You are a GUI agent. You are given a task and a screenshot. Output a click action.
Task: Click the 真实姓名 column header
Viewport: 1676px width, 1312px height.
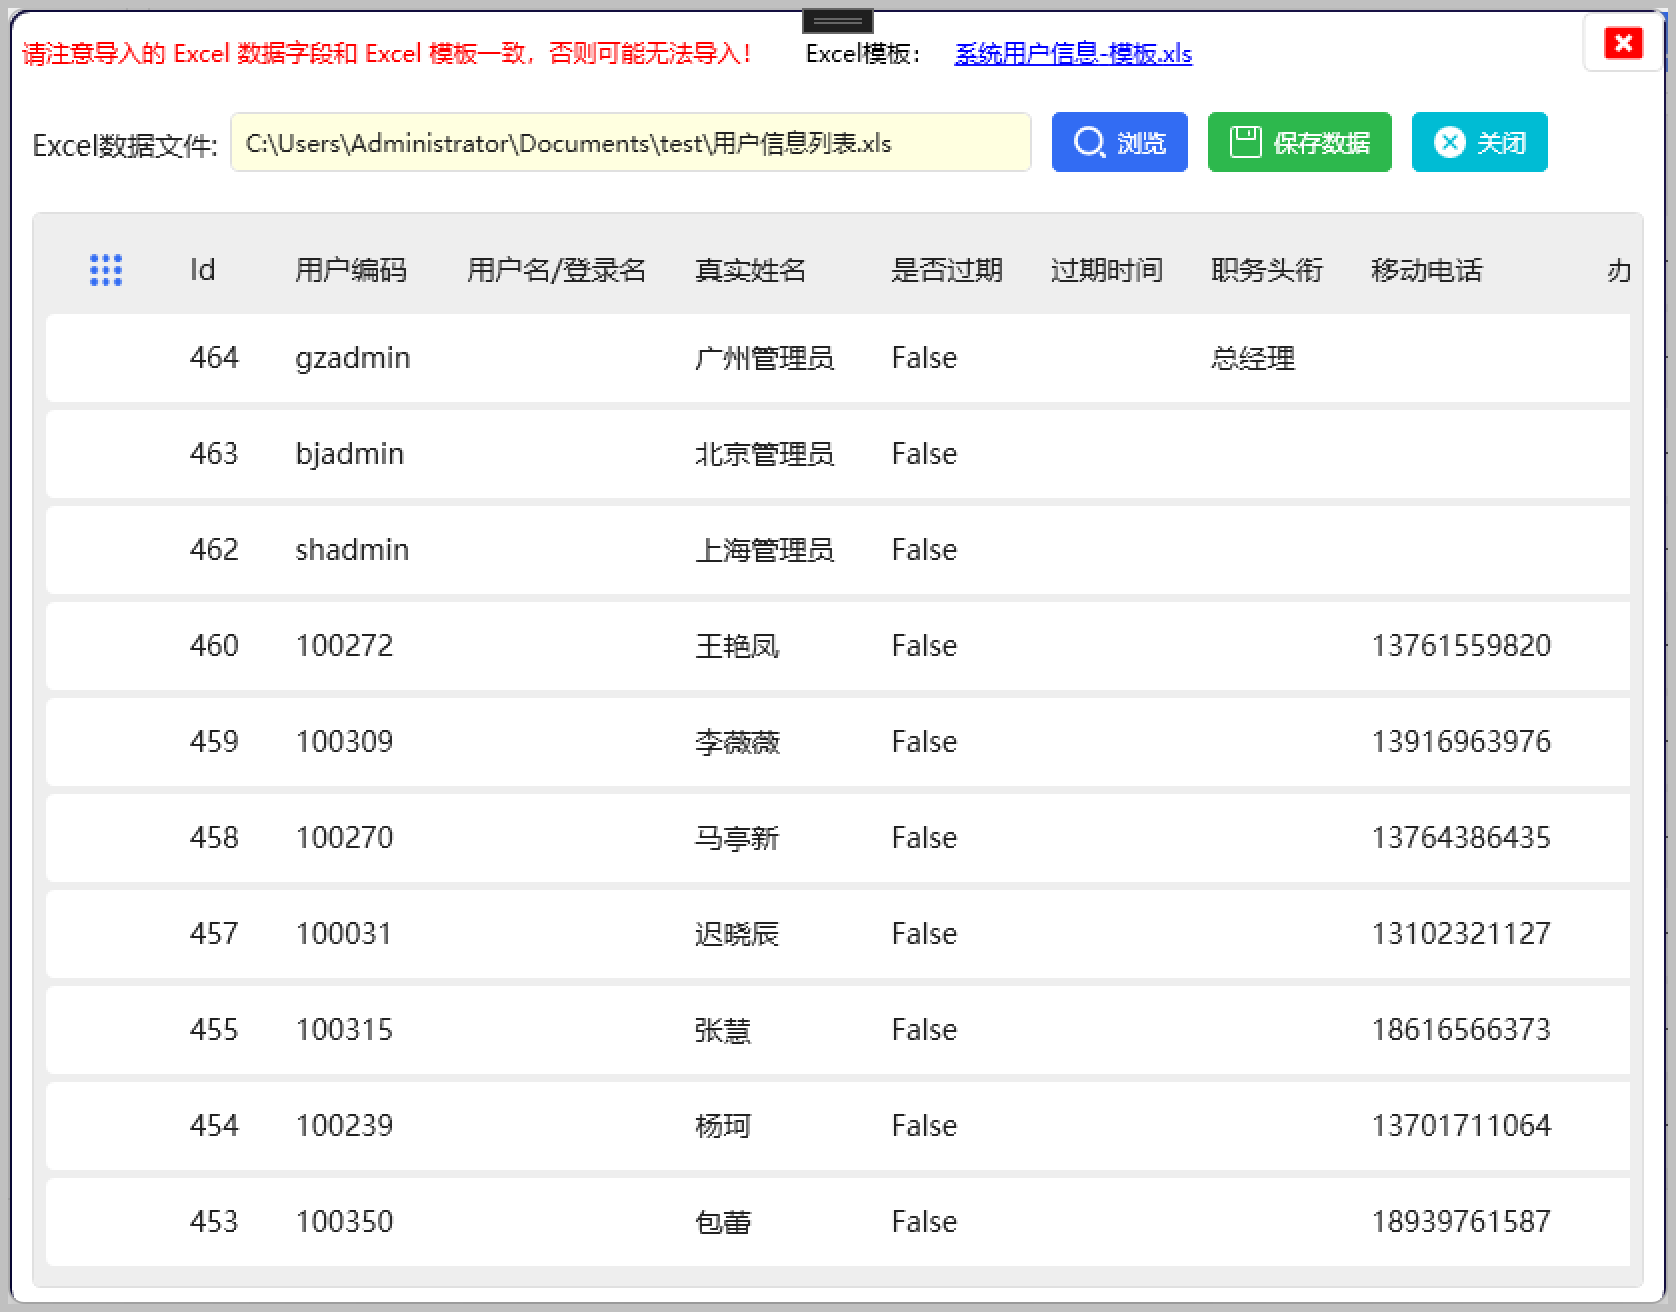(x=750, y=270)
